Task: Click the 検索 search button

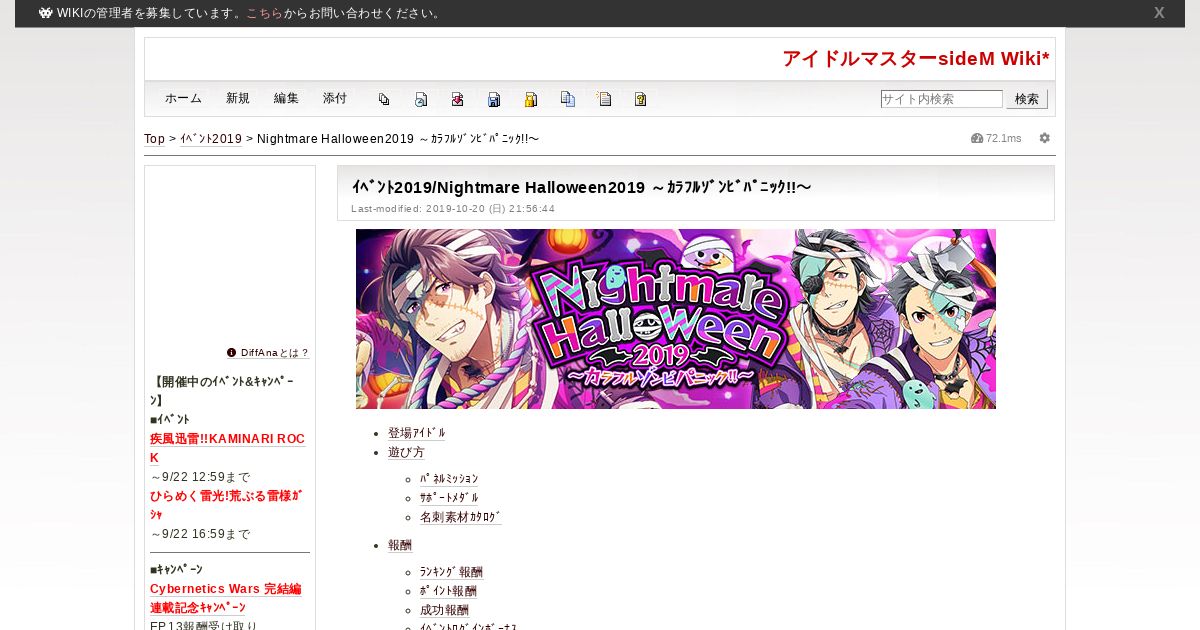Action: point(1027,99)
